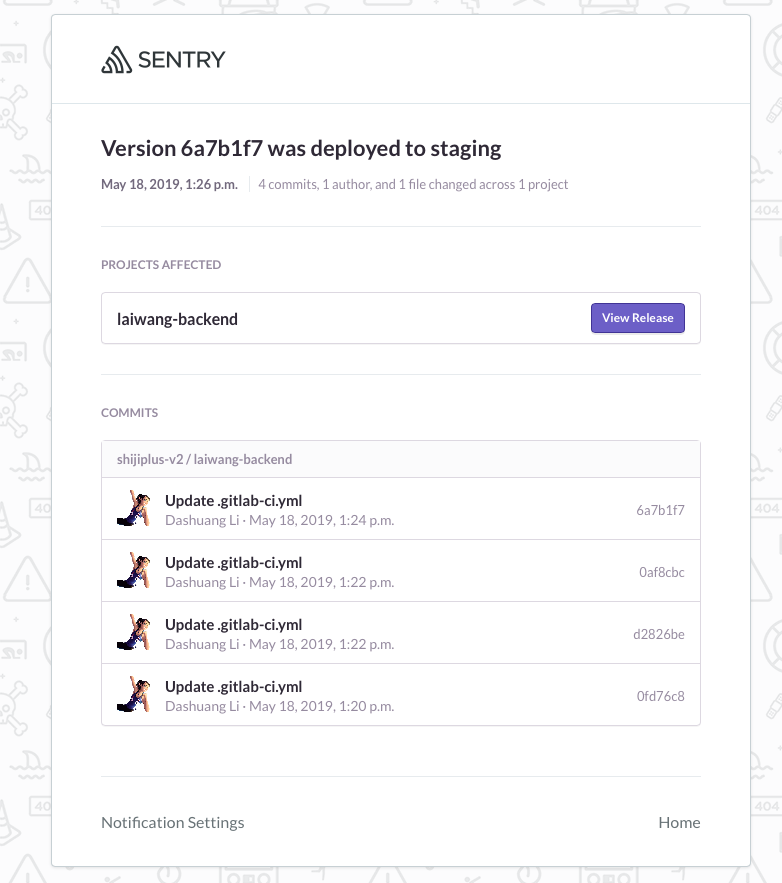This screenshot has height=883, width=782.
Task: Open commit hash 0af8cbc link
Action: (x=662, y=572)
